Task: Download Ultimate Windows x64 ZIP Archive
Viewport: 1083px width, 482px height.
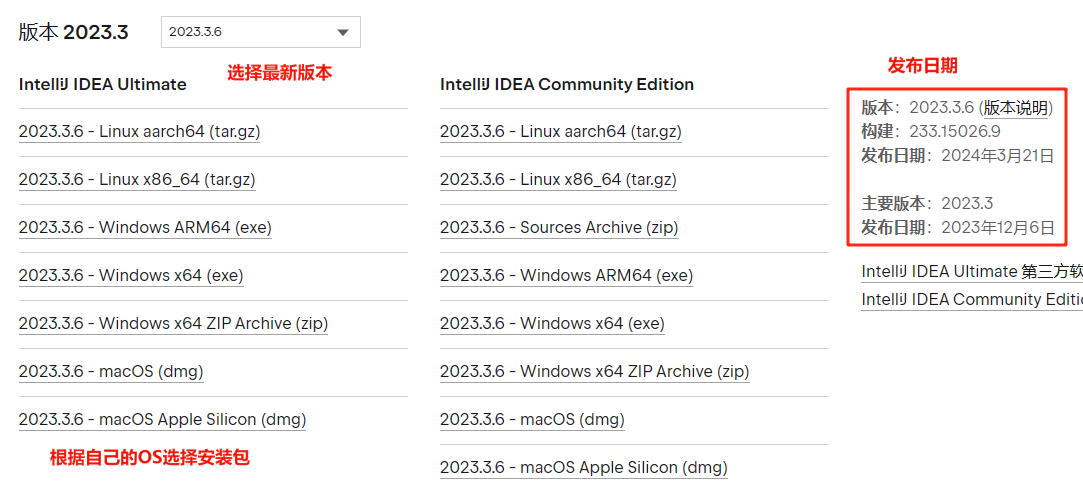Action: point(173,324)
